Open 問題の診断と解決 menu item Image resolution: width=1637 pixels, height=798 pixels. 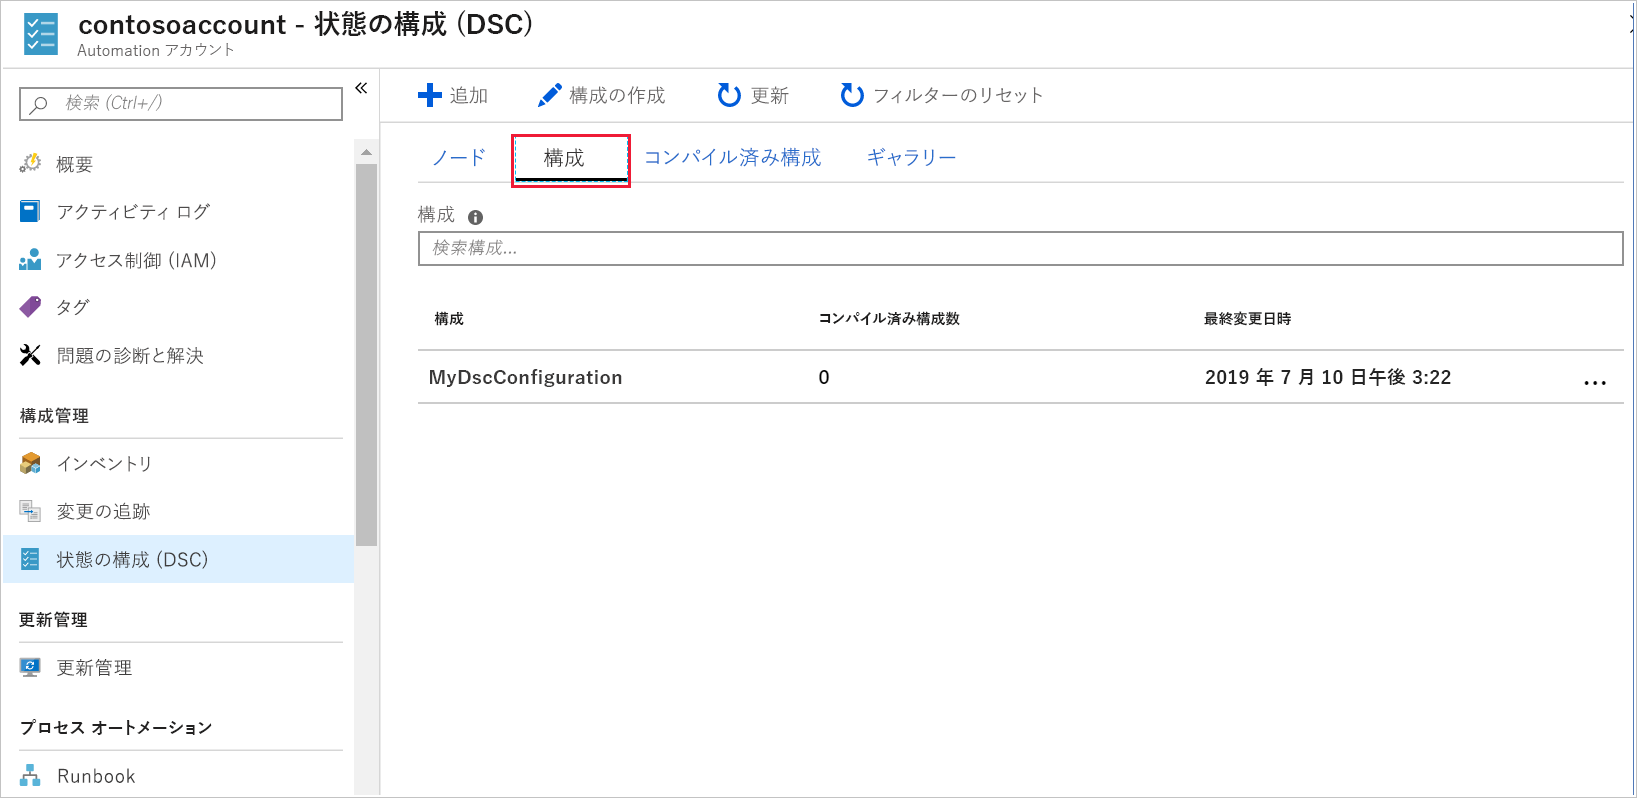coord(180,355)
